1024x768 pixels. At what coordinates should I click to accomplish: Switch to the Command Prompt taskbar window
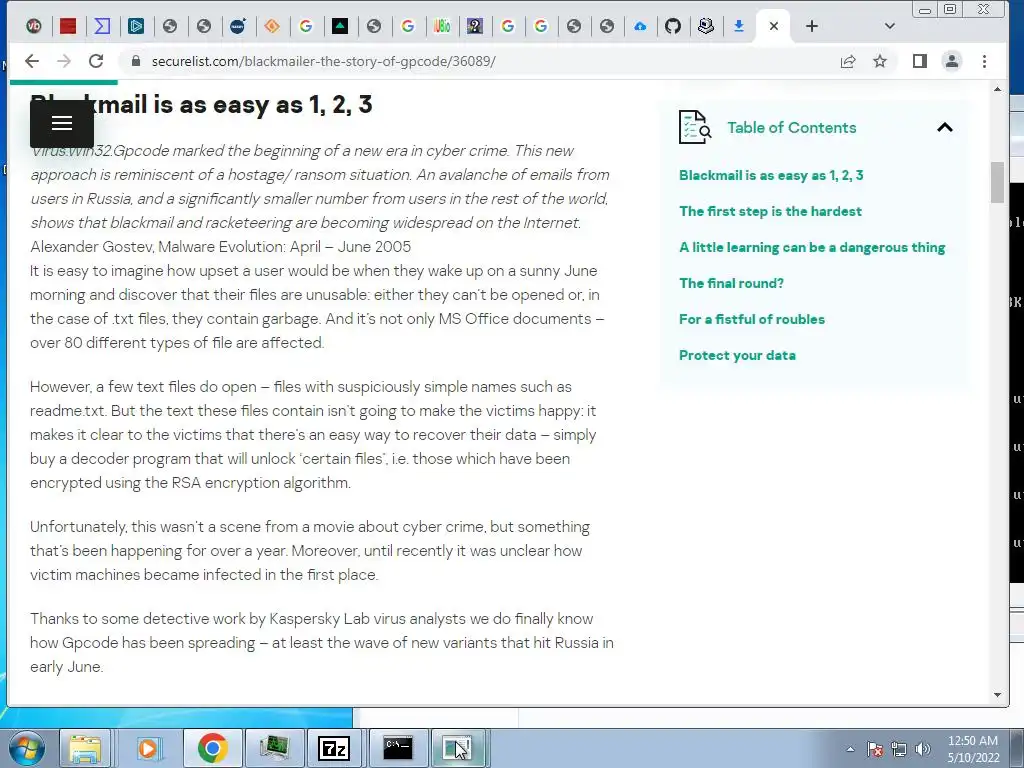398,748
